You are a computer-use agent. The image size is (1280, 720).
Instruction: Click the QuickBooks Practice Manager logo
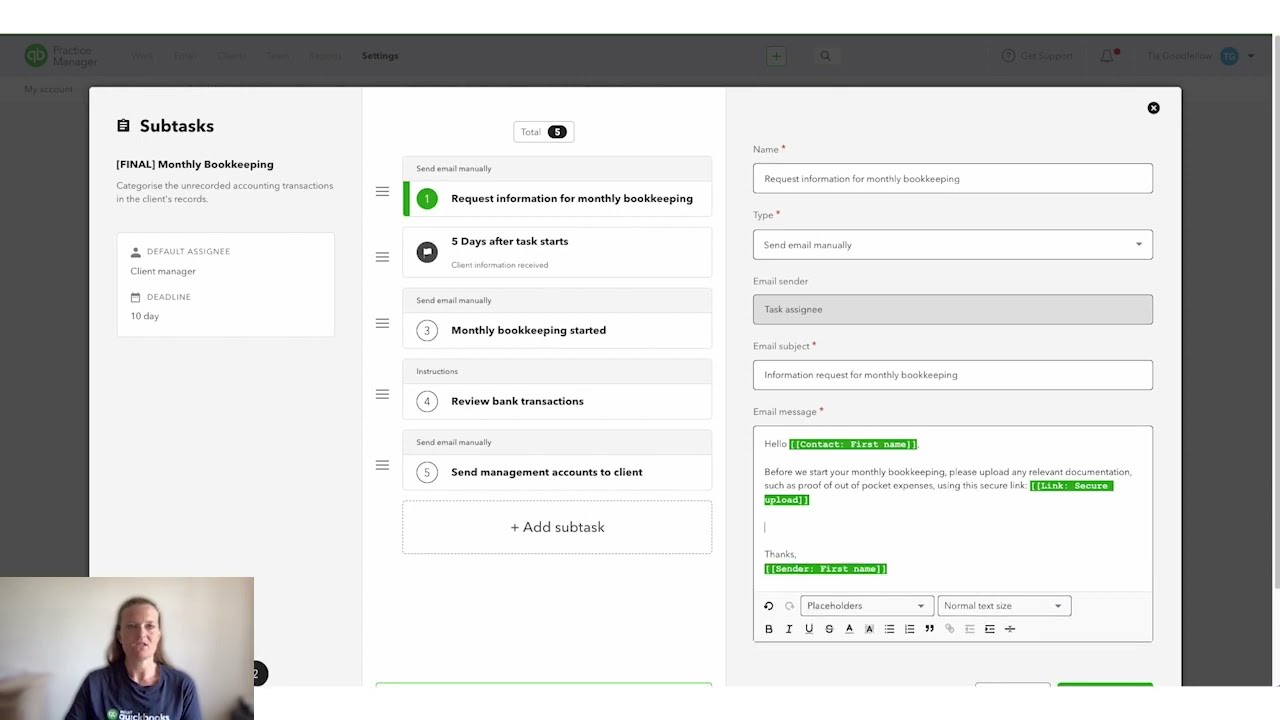tap(61, 56)
